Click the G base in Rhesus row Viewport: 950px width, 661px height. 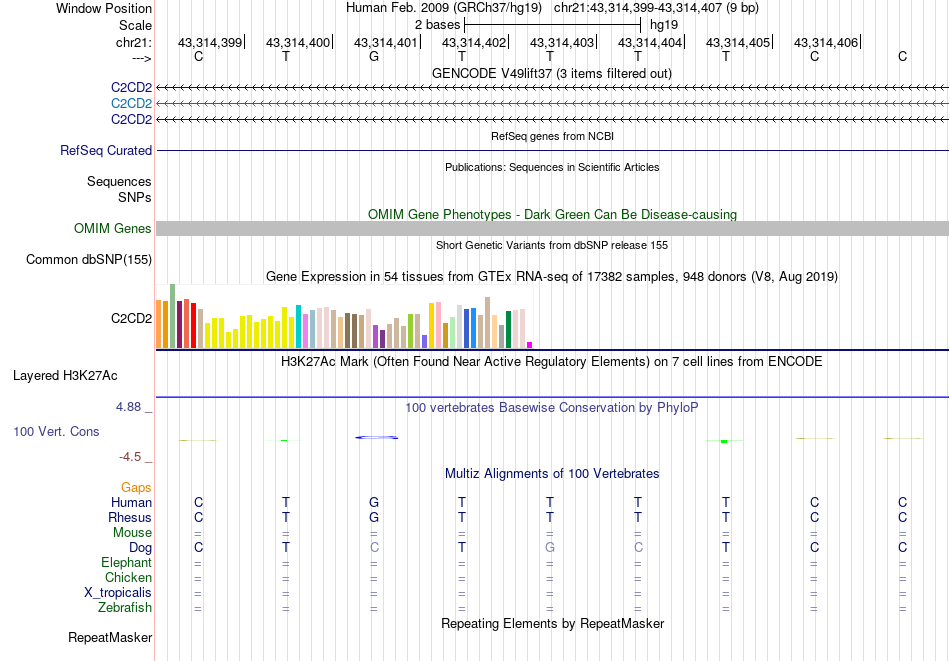(374, 517)
